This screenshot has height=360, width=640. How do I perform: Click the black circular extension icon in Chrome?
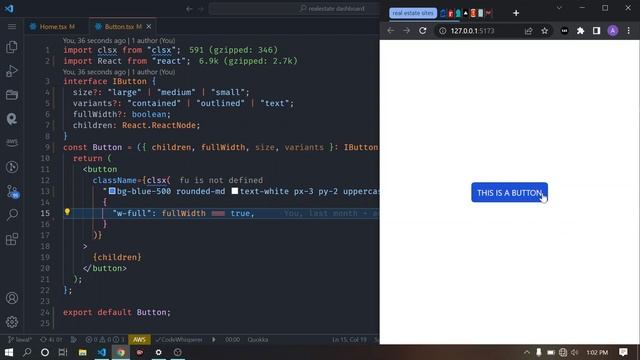(564, 31)
